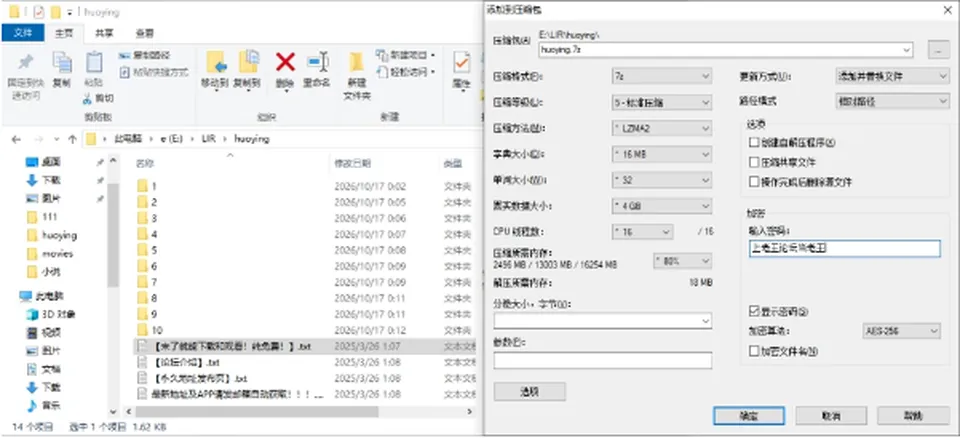Screen dimensions: 960x438
Task: Switch to the Share ribbon tab
Action: (103, 33)
